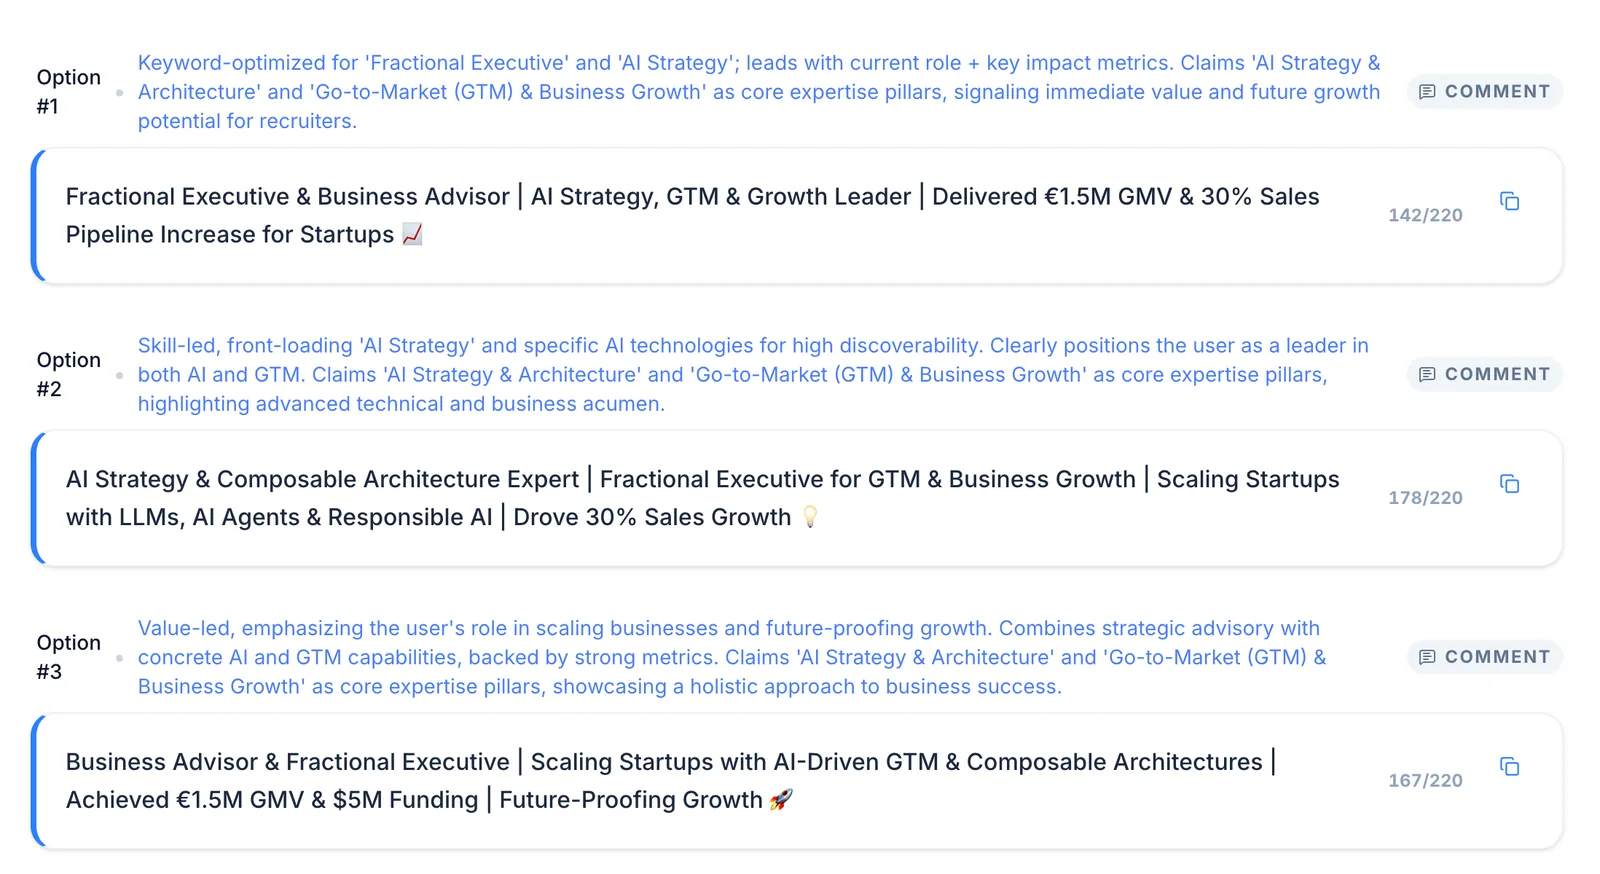Image resolution: width=1600 pixels, height=874 pixels.
Task: Click the Keyword-optimized description for Option #1
Action: tap(759, 92)
